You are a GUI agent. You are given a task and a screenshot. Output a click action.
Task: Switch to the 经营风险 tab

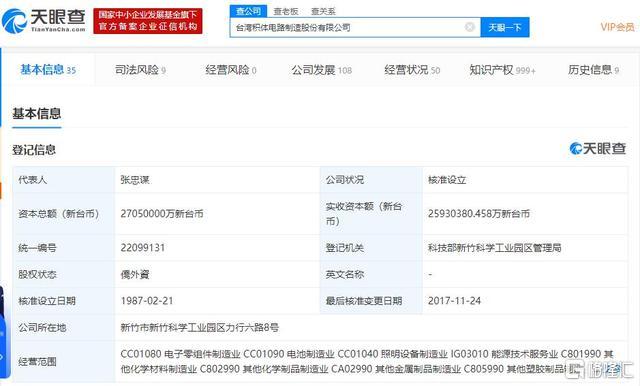tap(231, 70)
